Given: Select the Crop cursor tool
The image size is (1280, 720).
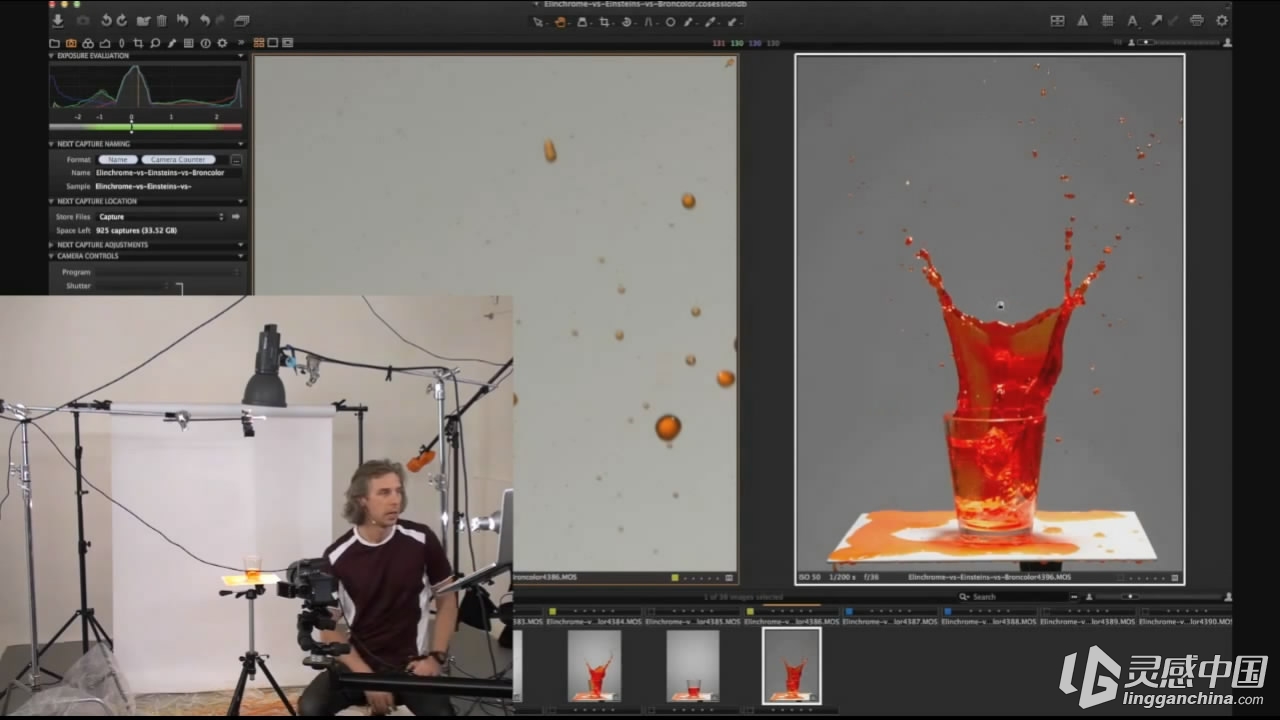Looking at the screenshot, I should click(x=604, y=22).
